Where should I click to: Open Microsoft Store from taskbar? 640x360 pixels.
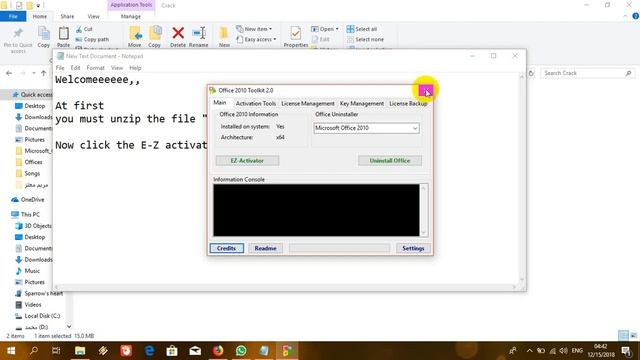[172, 351]
